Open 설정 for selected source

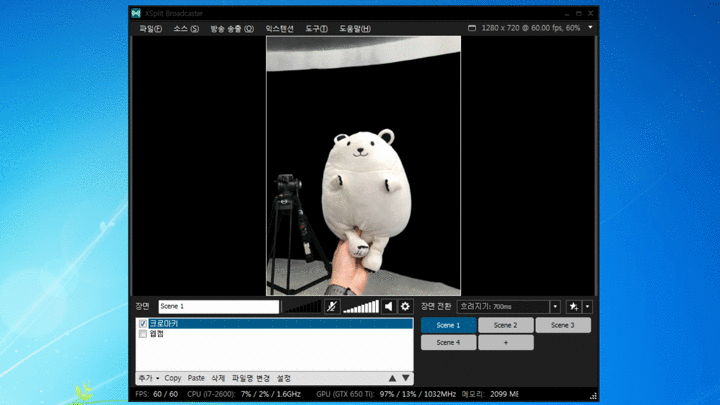coord(284,378)
